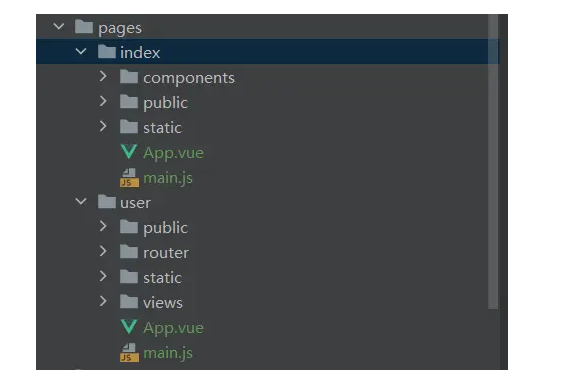
Task: Click the components folder icon
Action: pyautogui.click(x=129, y=77)
